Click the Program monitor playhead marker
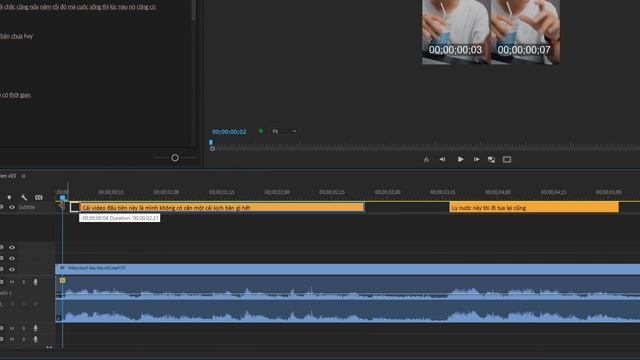Image resolution: width=640 pixels, height=360 pixels. click(211, 142)
